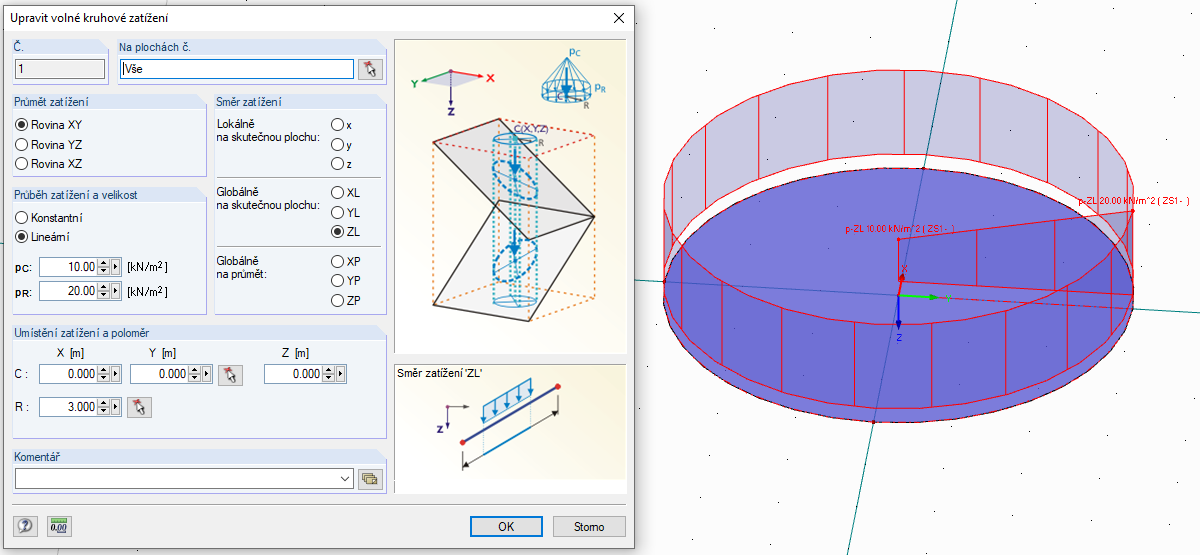Open arrow menu beside R radius value
This screenshot has width=1200, height=555.
click(x=115, y=407)
